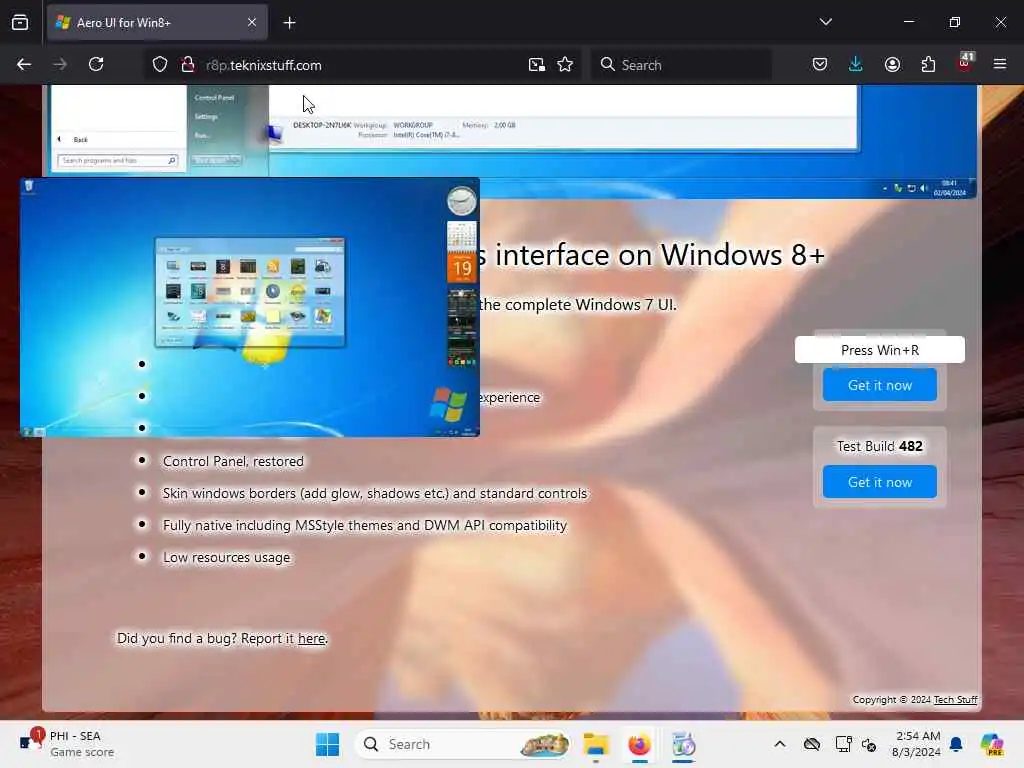Toggle picture-in-picture icon in address bar
Image resolution: width=1024 pixels, height=768 pixels.
pyautogui.click(x=537, y=65)
